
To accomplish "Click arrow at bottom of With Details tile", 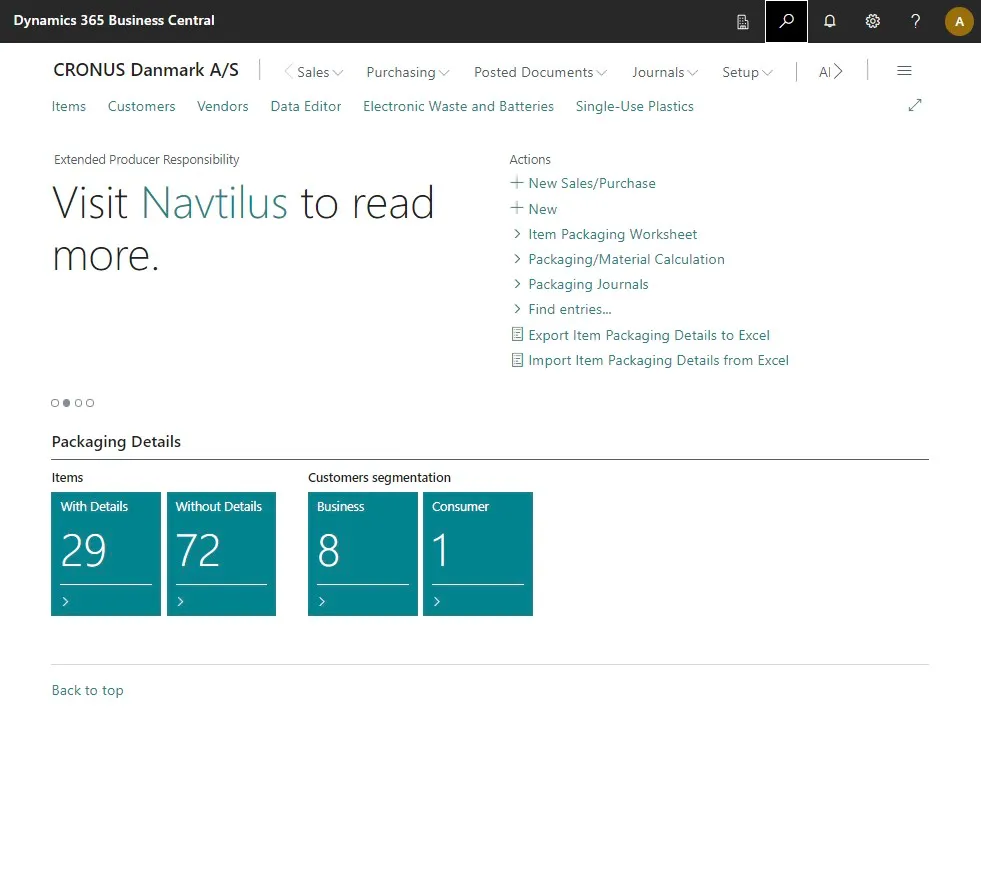I will pos(65,601).
